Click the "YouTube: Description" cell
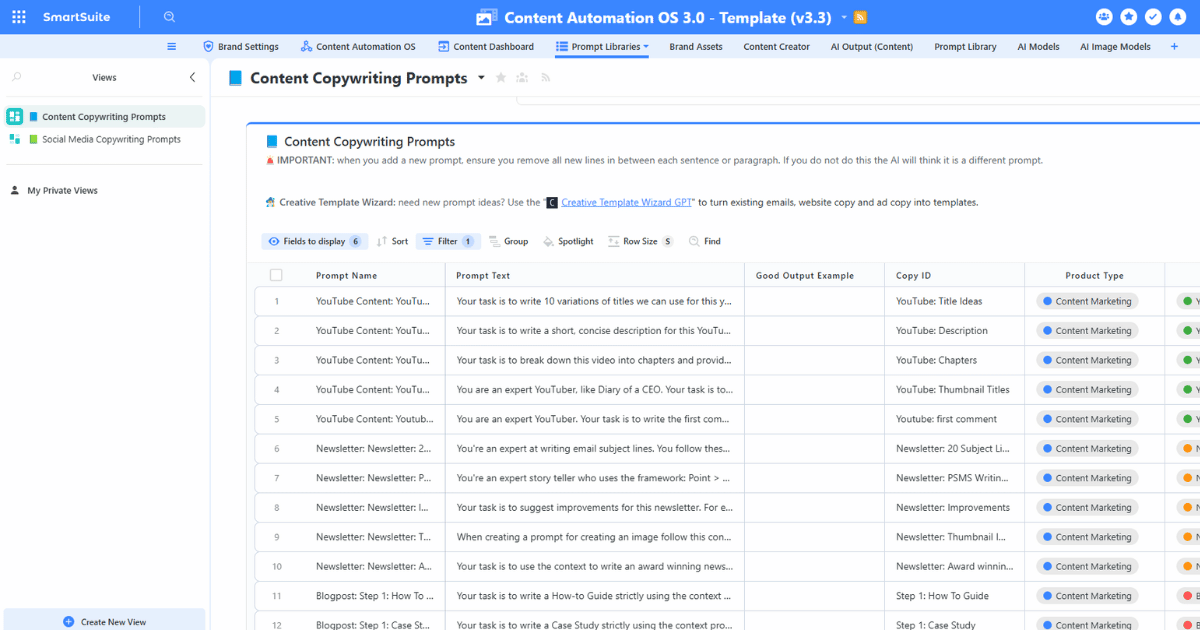This screenshot has width=1200, height=630. pyautogui.click(x=954, y=330)
